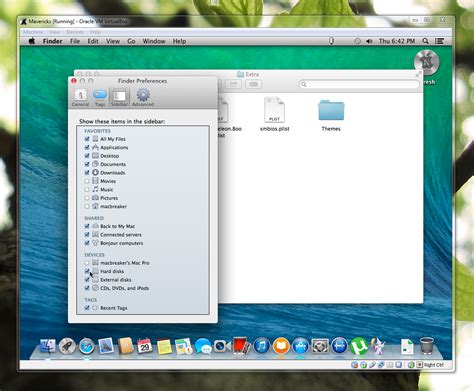Click clock showing Thu 6:42 PM
Image resolution: width=474 pixels, height=391 pixels.
tap(397, 41)
